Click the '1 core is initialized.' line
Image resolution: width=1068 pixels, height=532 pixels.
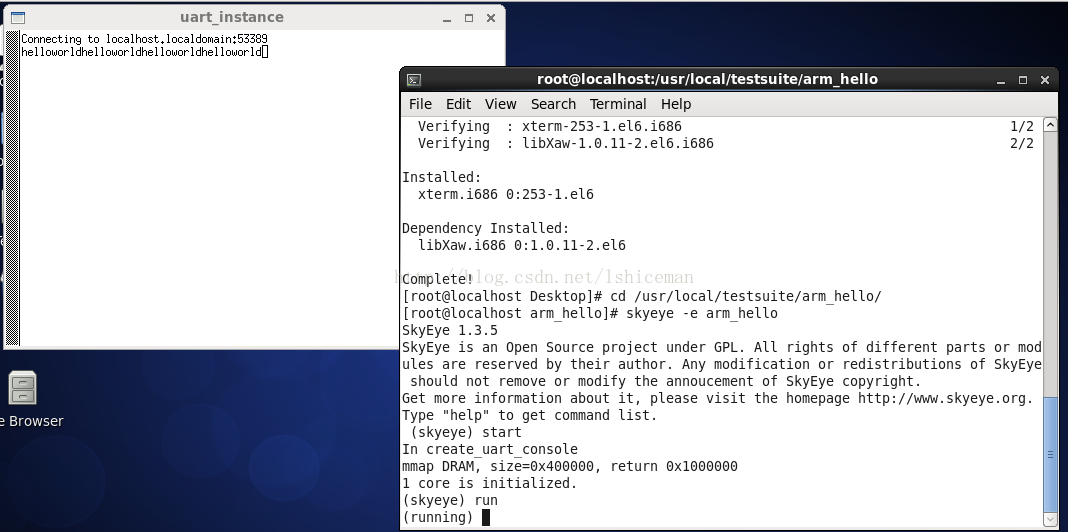(489, 484)
